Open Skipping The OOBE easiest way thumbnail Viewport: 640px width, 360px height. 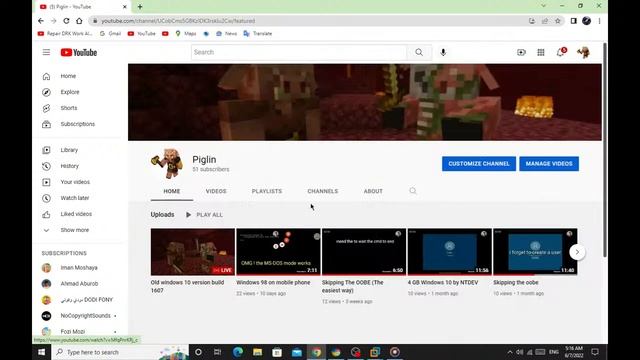pos(364,252)
